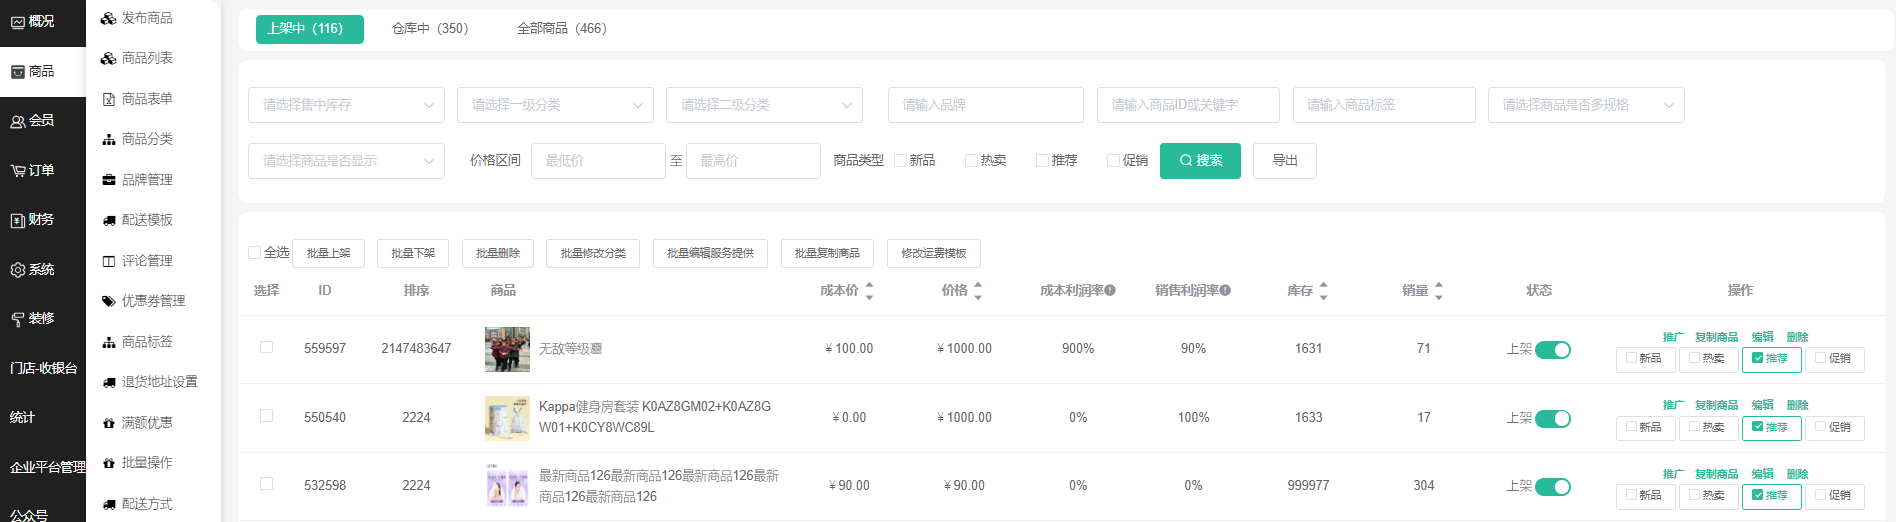Check the 全选 checkbox
The height and width of the screenshot is (522, 1896).
(x=255, y=253)
